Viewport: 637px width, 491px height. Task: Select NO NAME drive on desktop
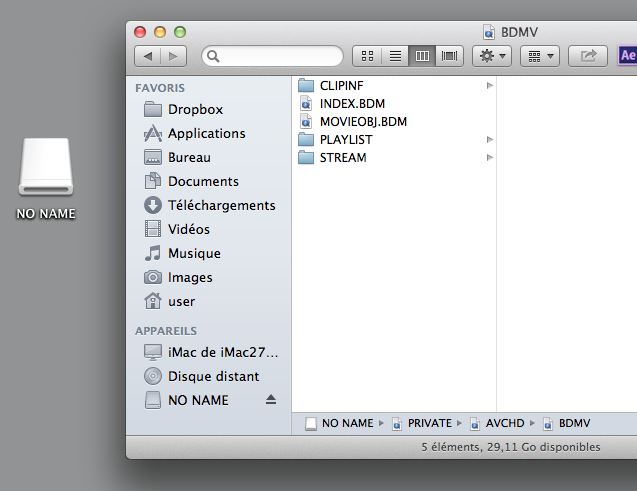coord(46,179)
